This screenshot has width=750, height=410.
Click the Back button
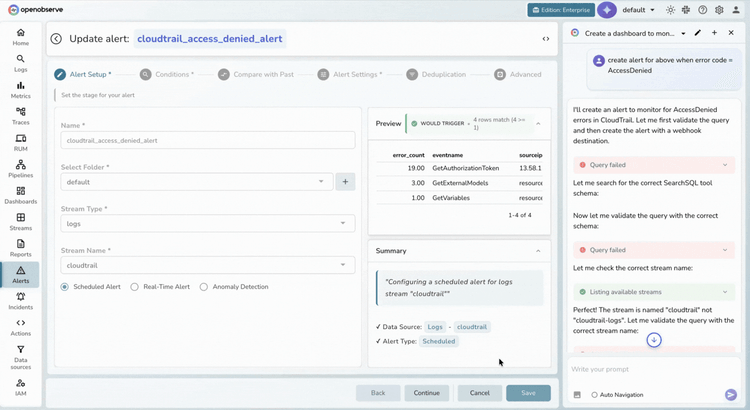(x=378, y=393)
